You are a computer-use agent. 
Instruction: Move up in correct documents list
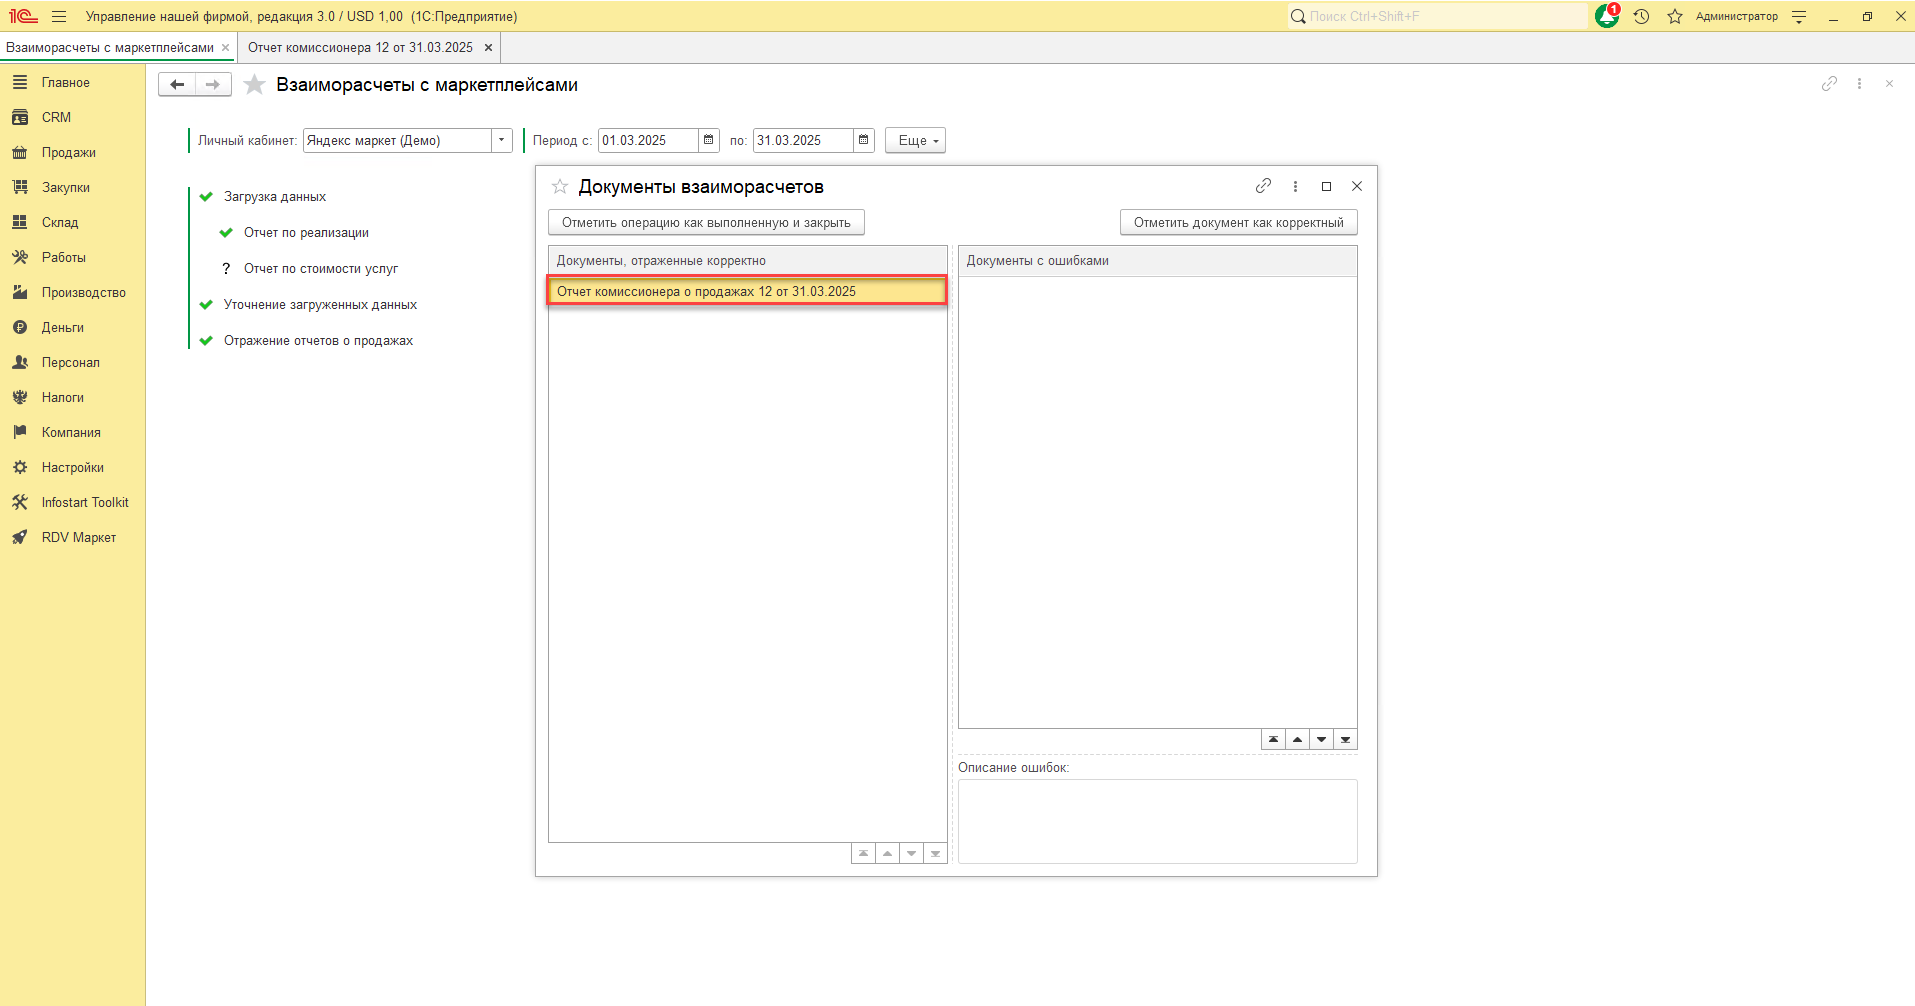[887, 854]
